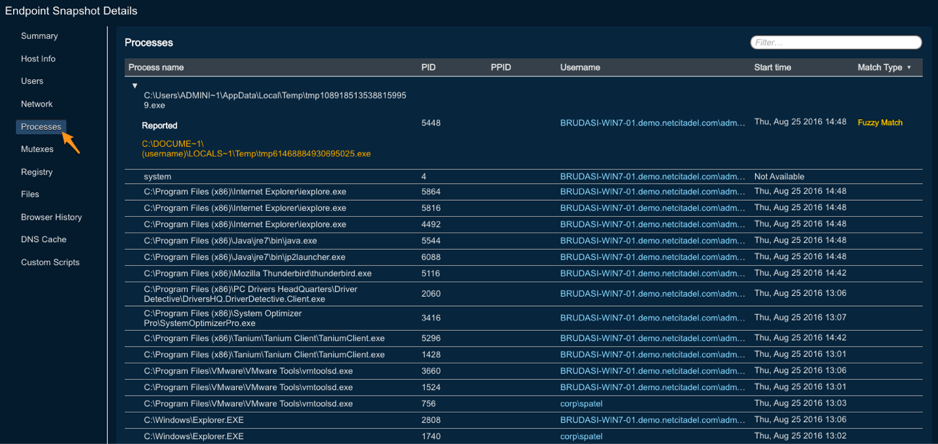
Task: Click the username link for system process
Action: [x=653, y=177]
